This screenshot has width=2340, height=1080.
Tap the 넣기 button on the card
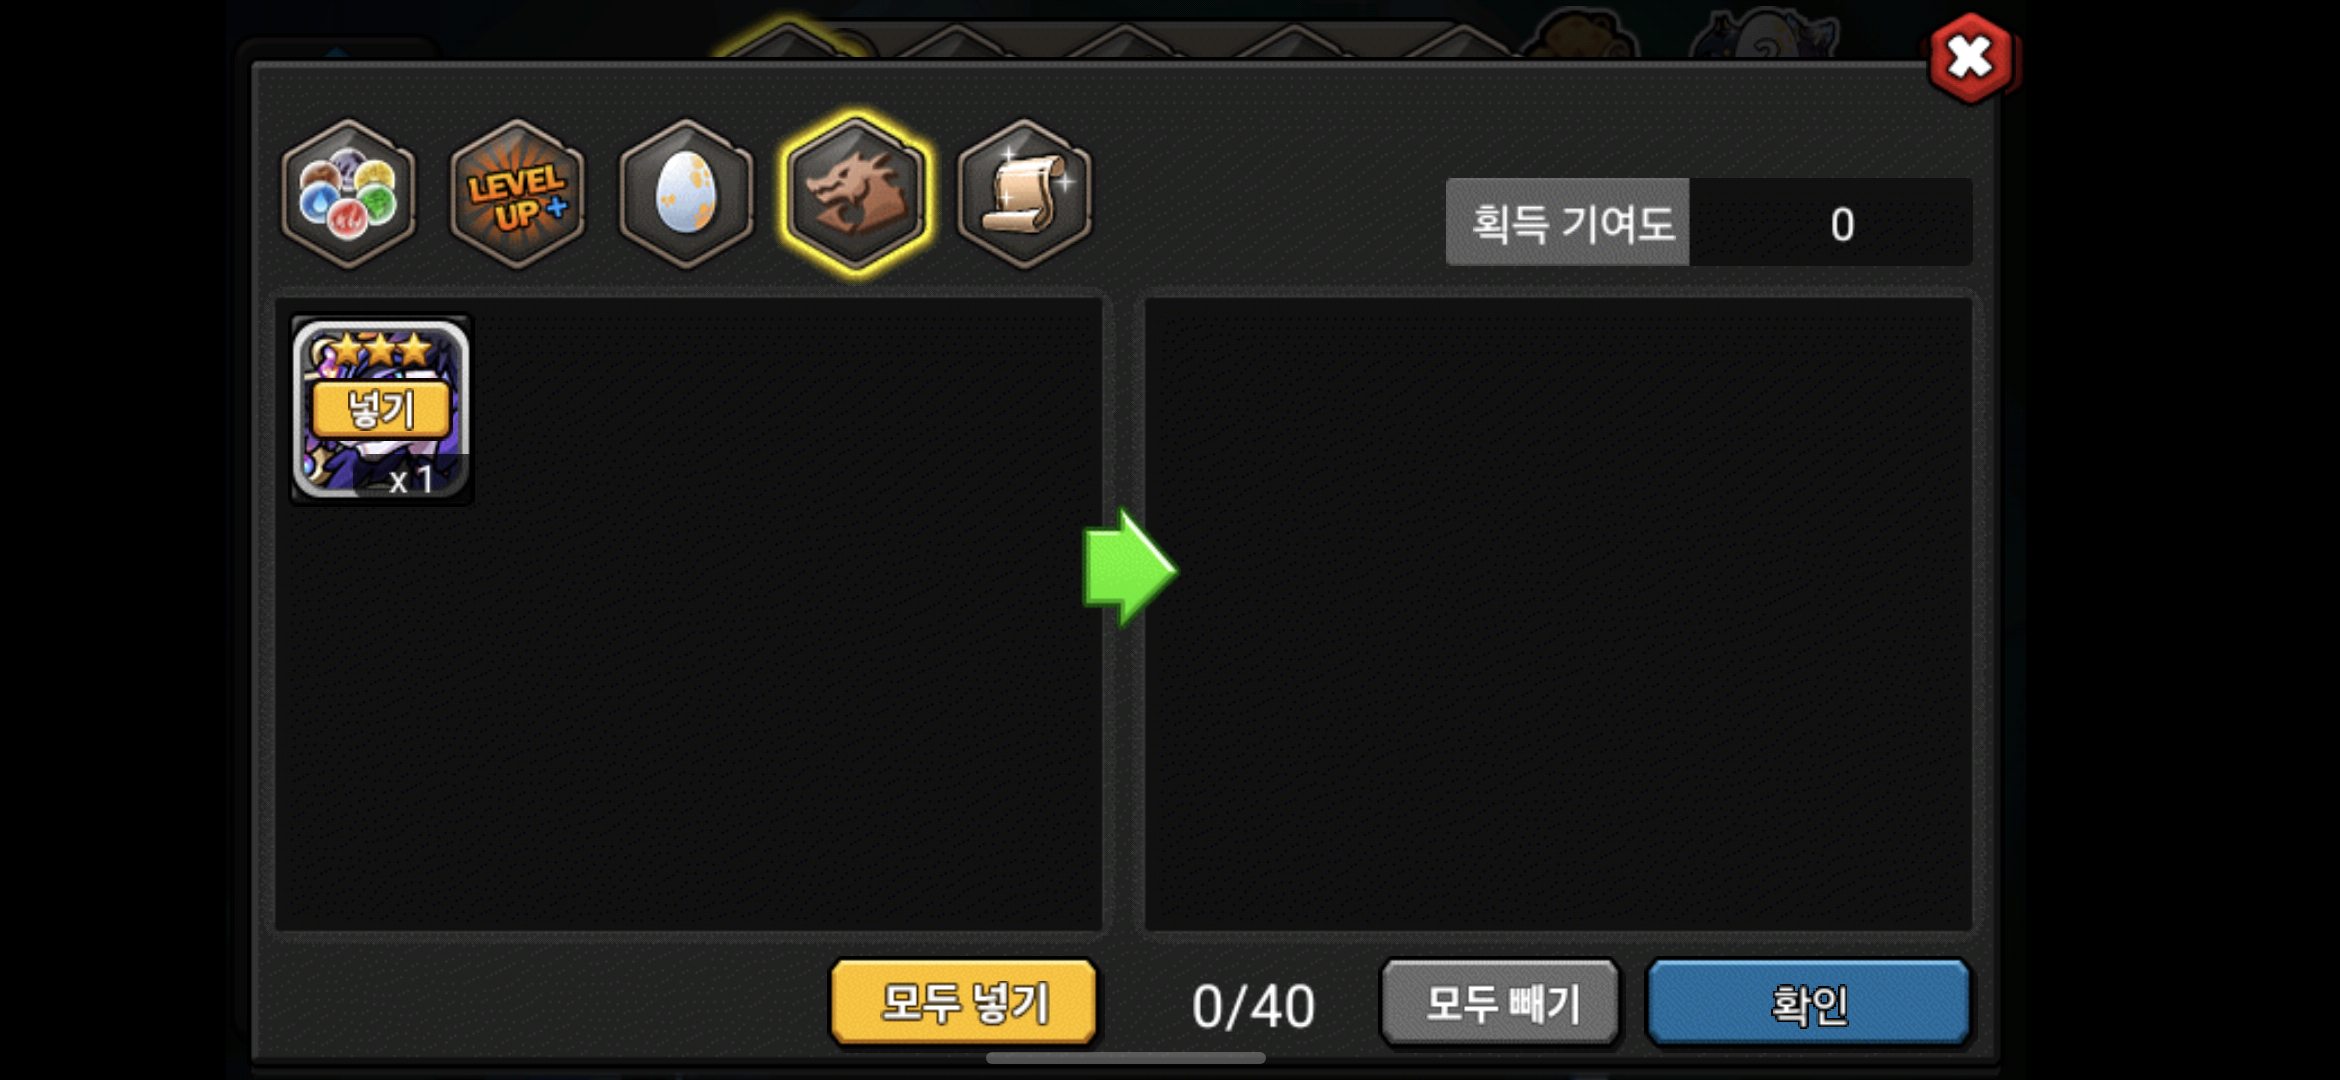[381, 409]
